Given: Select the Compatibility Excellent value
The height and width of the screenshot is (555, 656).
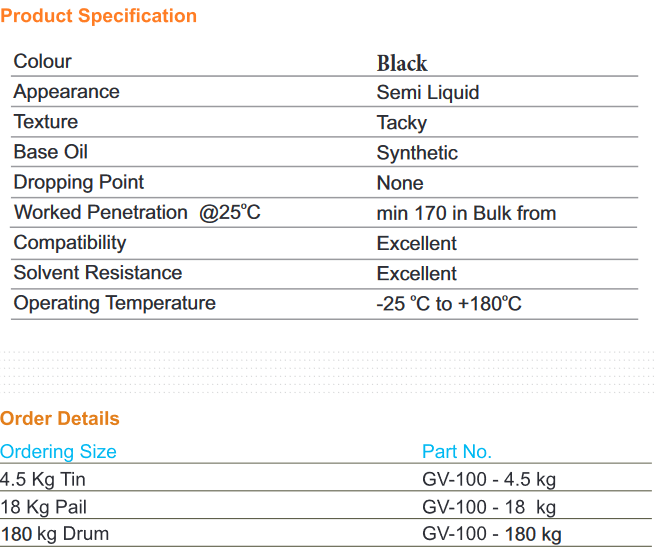Looking at the screenshot, I should coord(417,243).
